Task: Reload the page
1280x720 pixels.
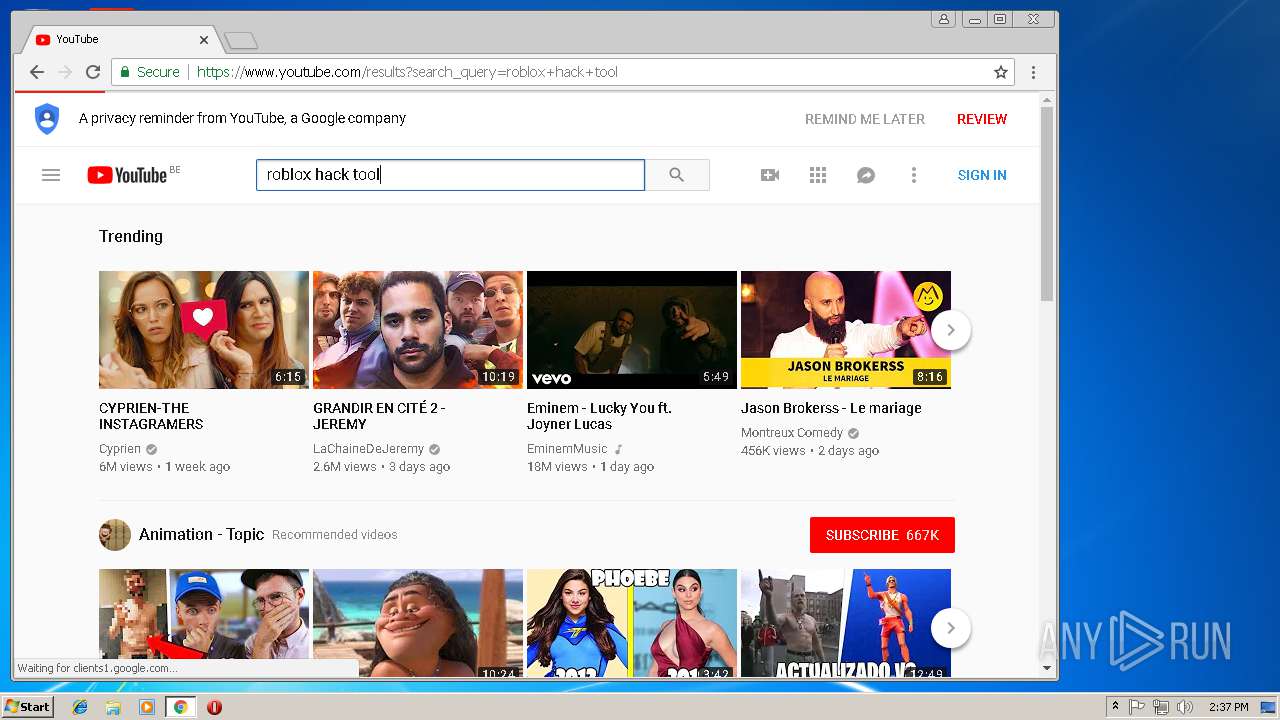Action: pyautogui.click(x=93, y=72)
